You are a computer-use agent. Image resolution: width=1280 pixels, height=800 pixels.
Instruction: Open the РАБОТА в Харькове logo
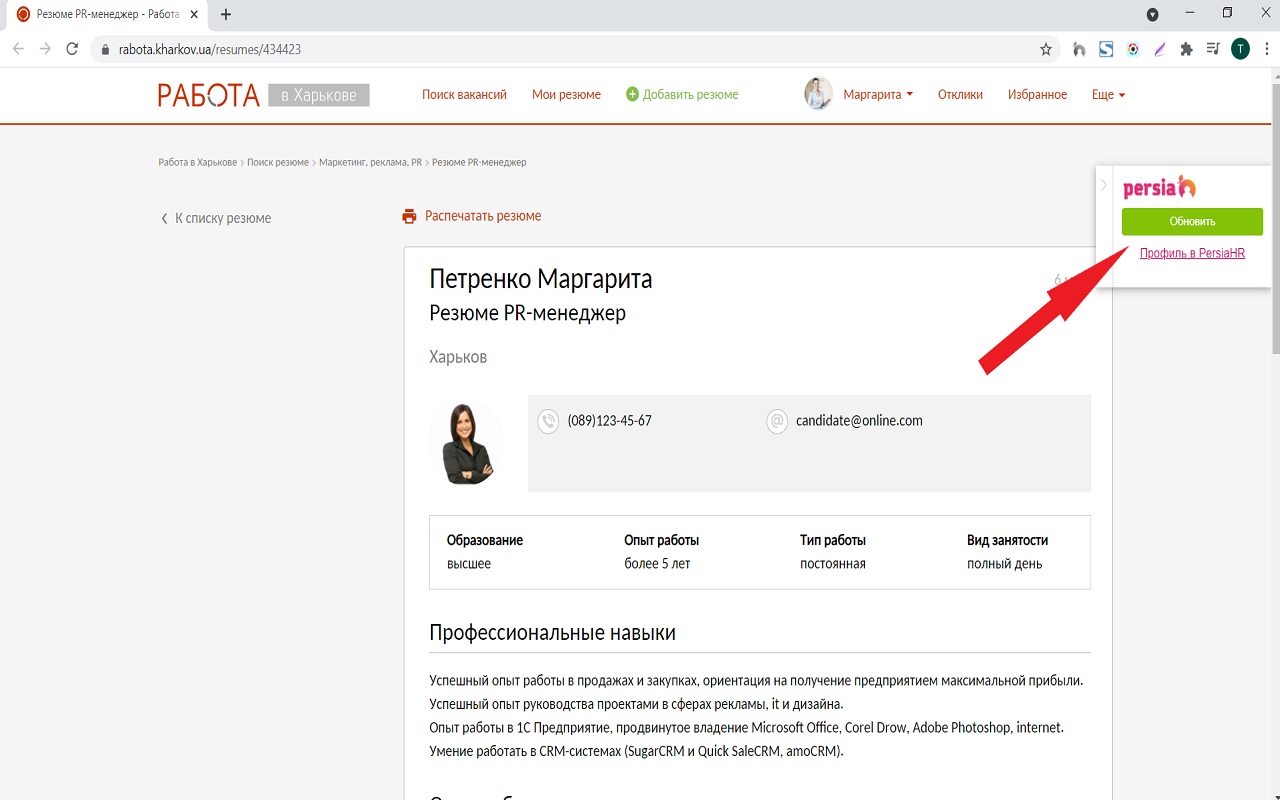click(x=209, y=95)
